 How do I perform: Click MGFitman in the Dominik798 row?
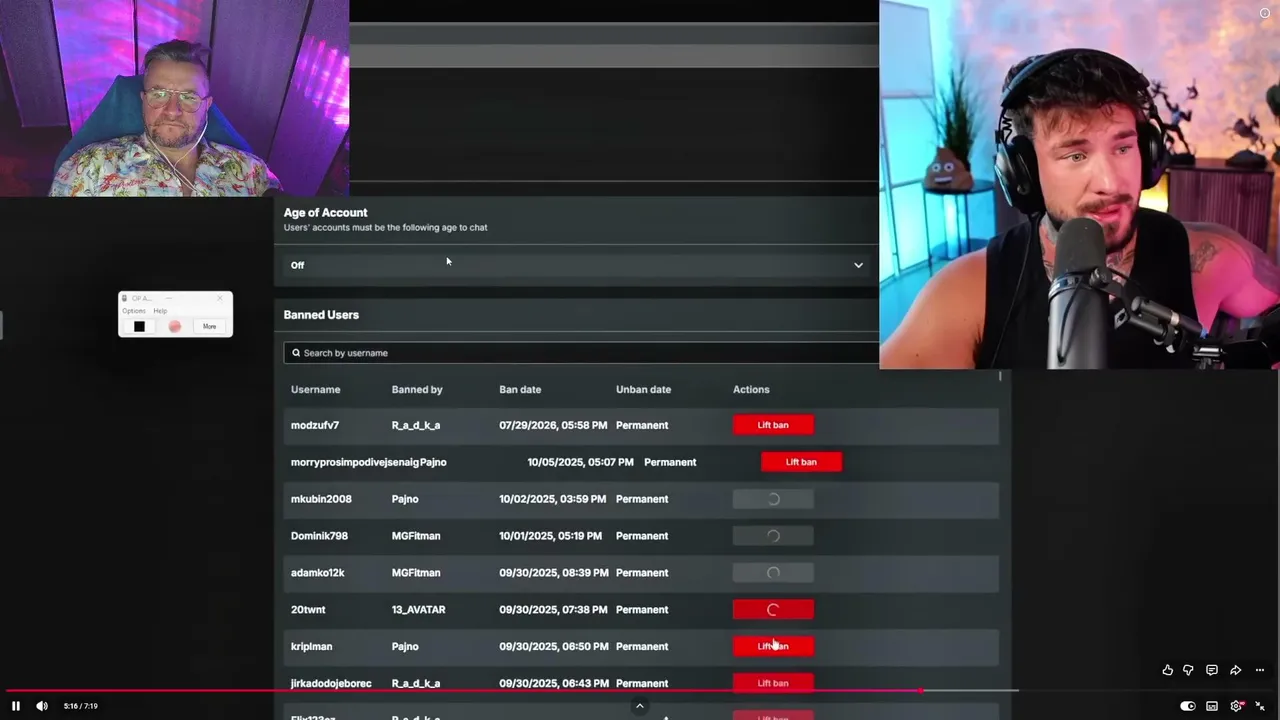coord(416,536)
